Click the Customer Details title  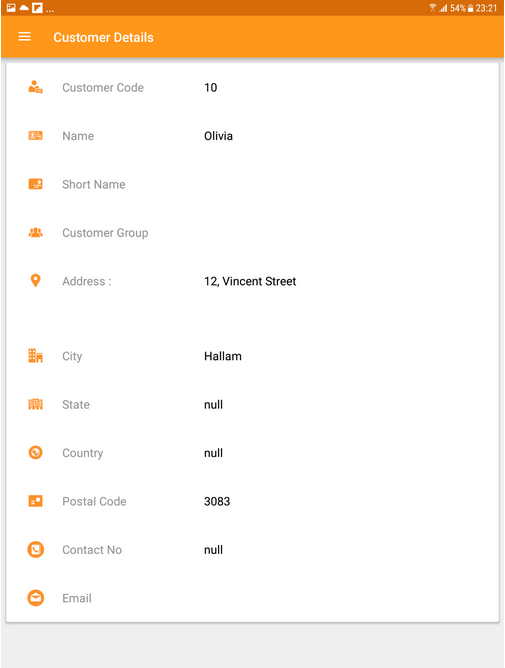pos(104,37)
